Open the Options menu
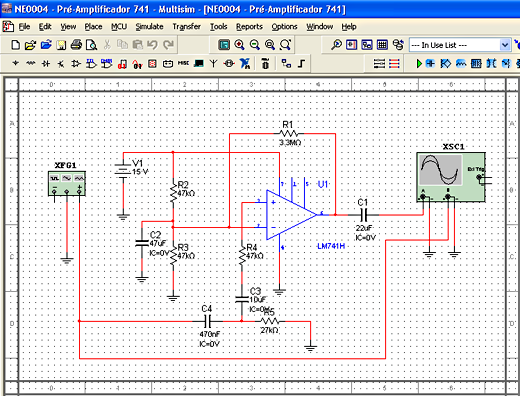Screen dimensions: 520x396 point(284,27)
